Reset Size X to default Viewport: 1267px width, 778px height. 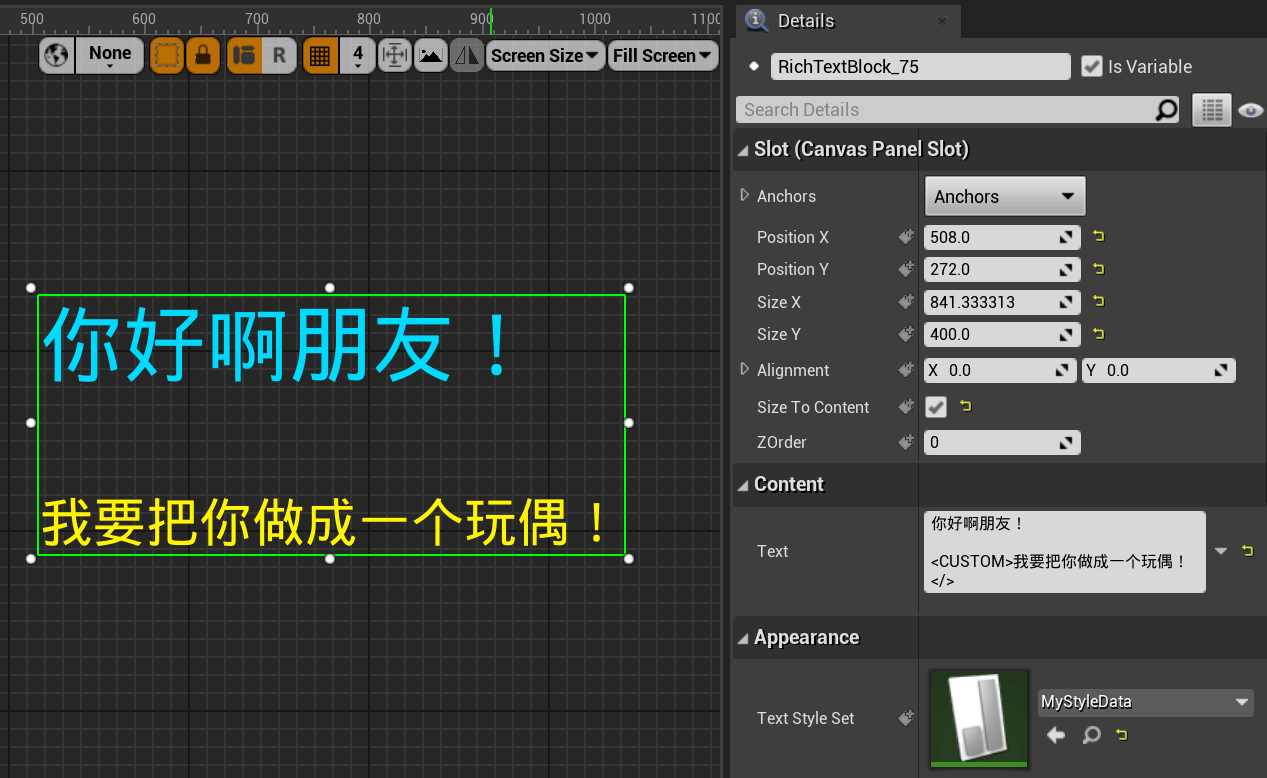tap(1098, 302)
